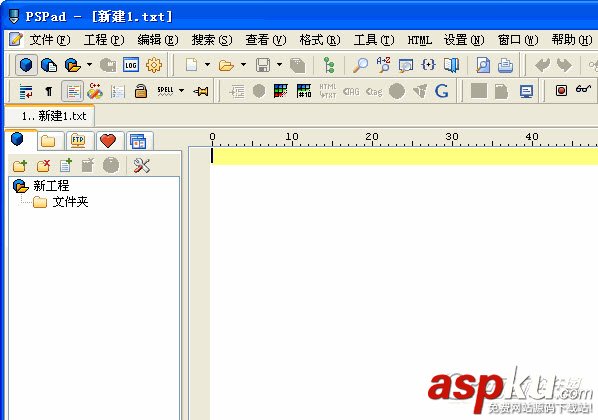Open the code explorer tree icon
This screenshot has height=420, width=598.
[x=329, y=65]
